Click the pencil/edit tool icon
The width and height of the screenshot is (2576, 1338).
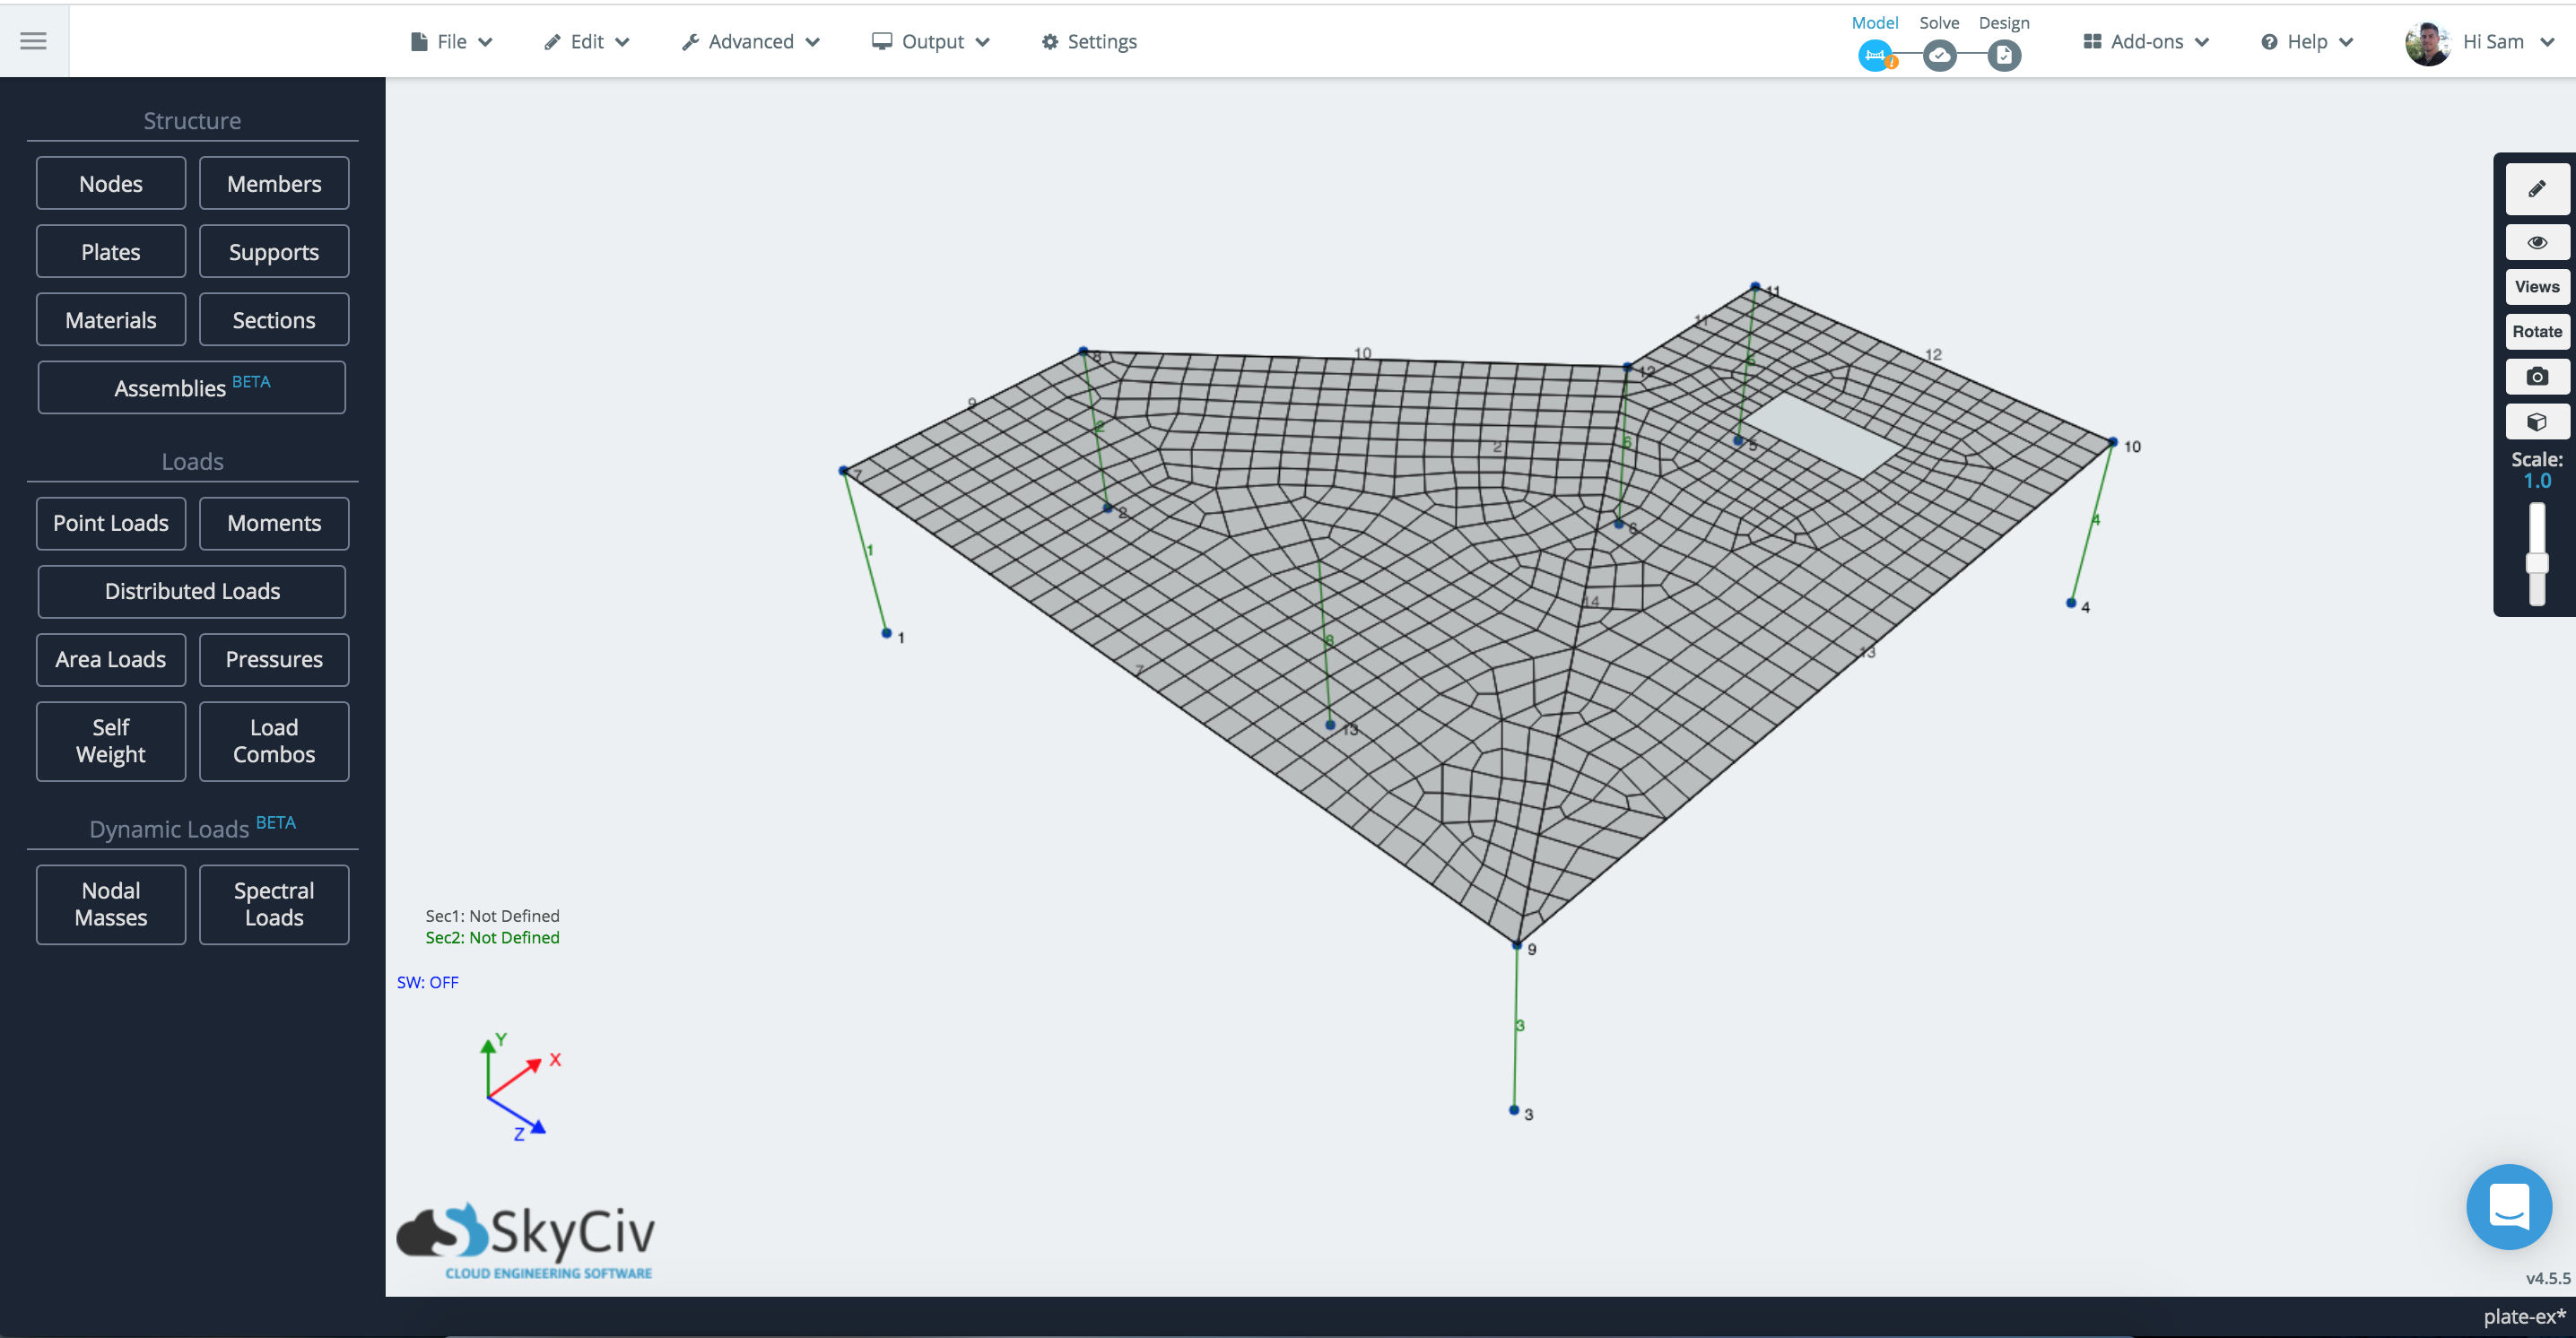pos(2535,189)
